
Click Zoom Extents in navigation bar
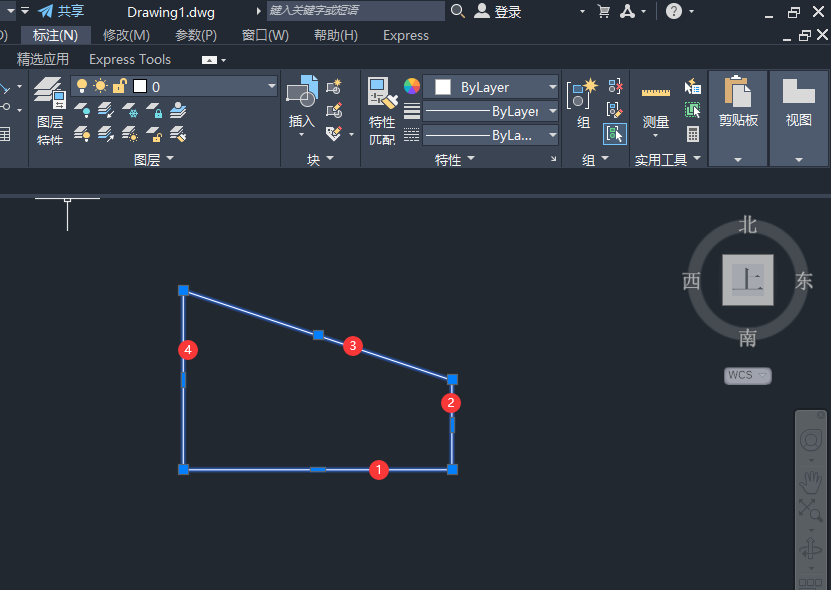click(x=810, y=510)
